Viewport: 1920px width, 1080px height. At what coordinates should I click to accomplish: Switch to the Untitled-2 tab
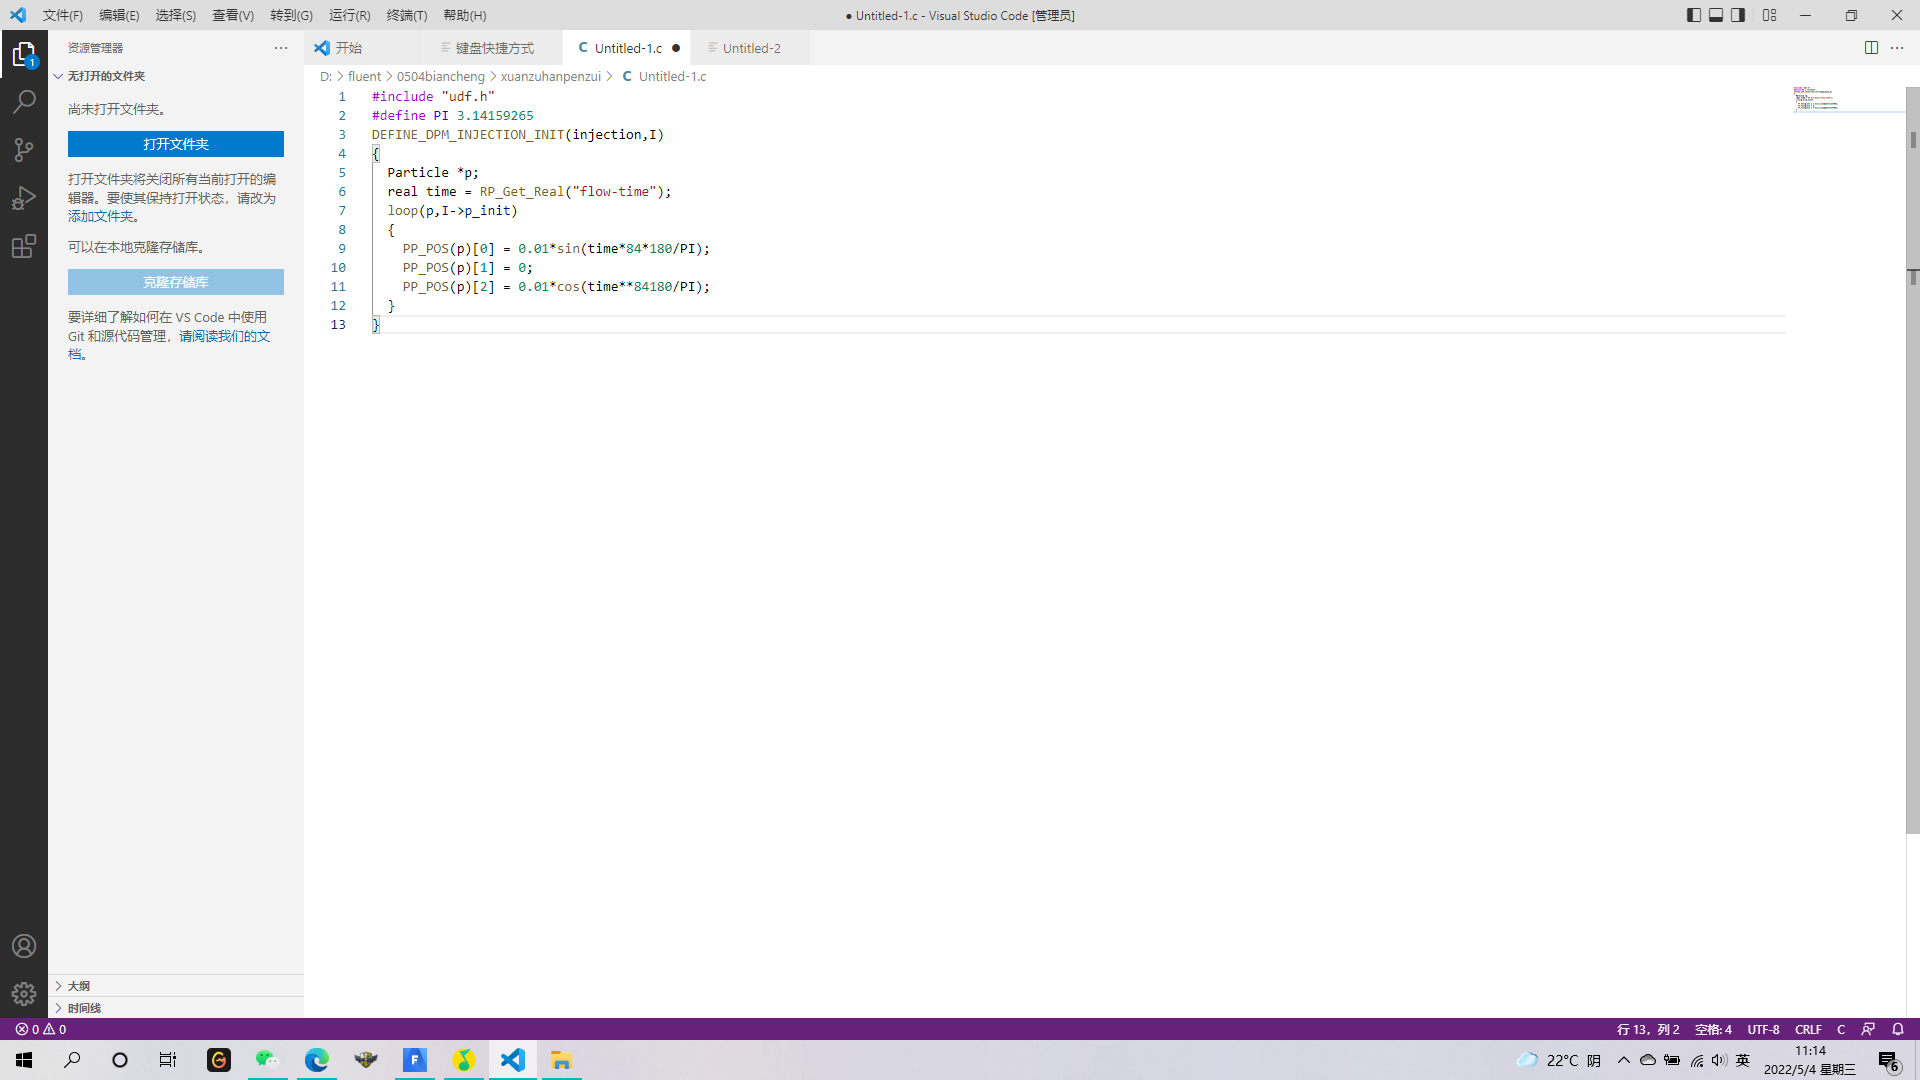coord(751,48)
